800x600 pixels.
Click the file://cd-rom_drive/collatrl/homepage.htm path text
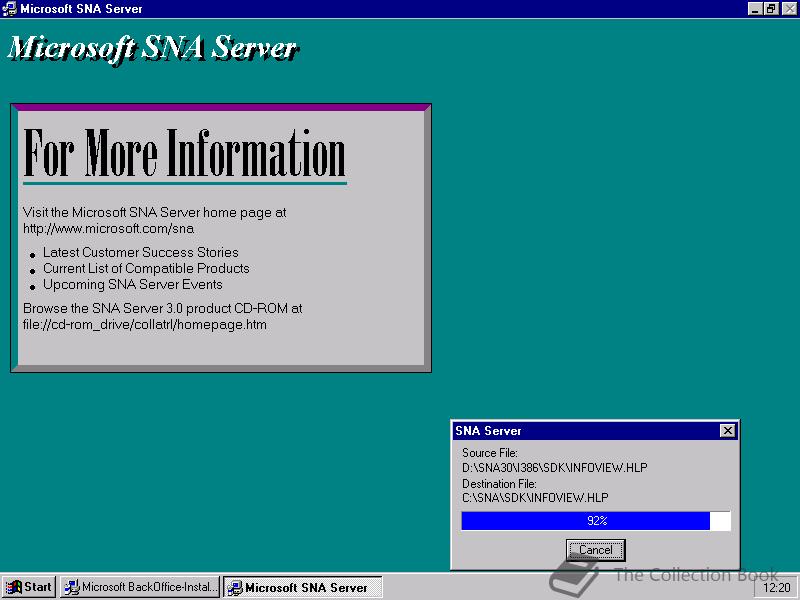pos(145,324)
